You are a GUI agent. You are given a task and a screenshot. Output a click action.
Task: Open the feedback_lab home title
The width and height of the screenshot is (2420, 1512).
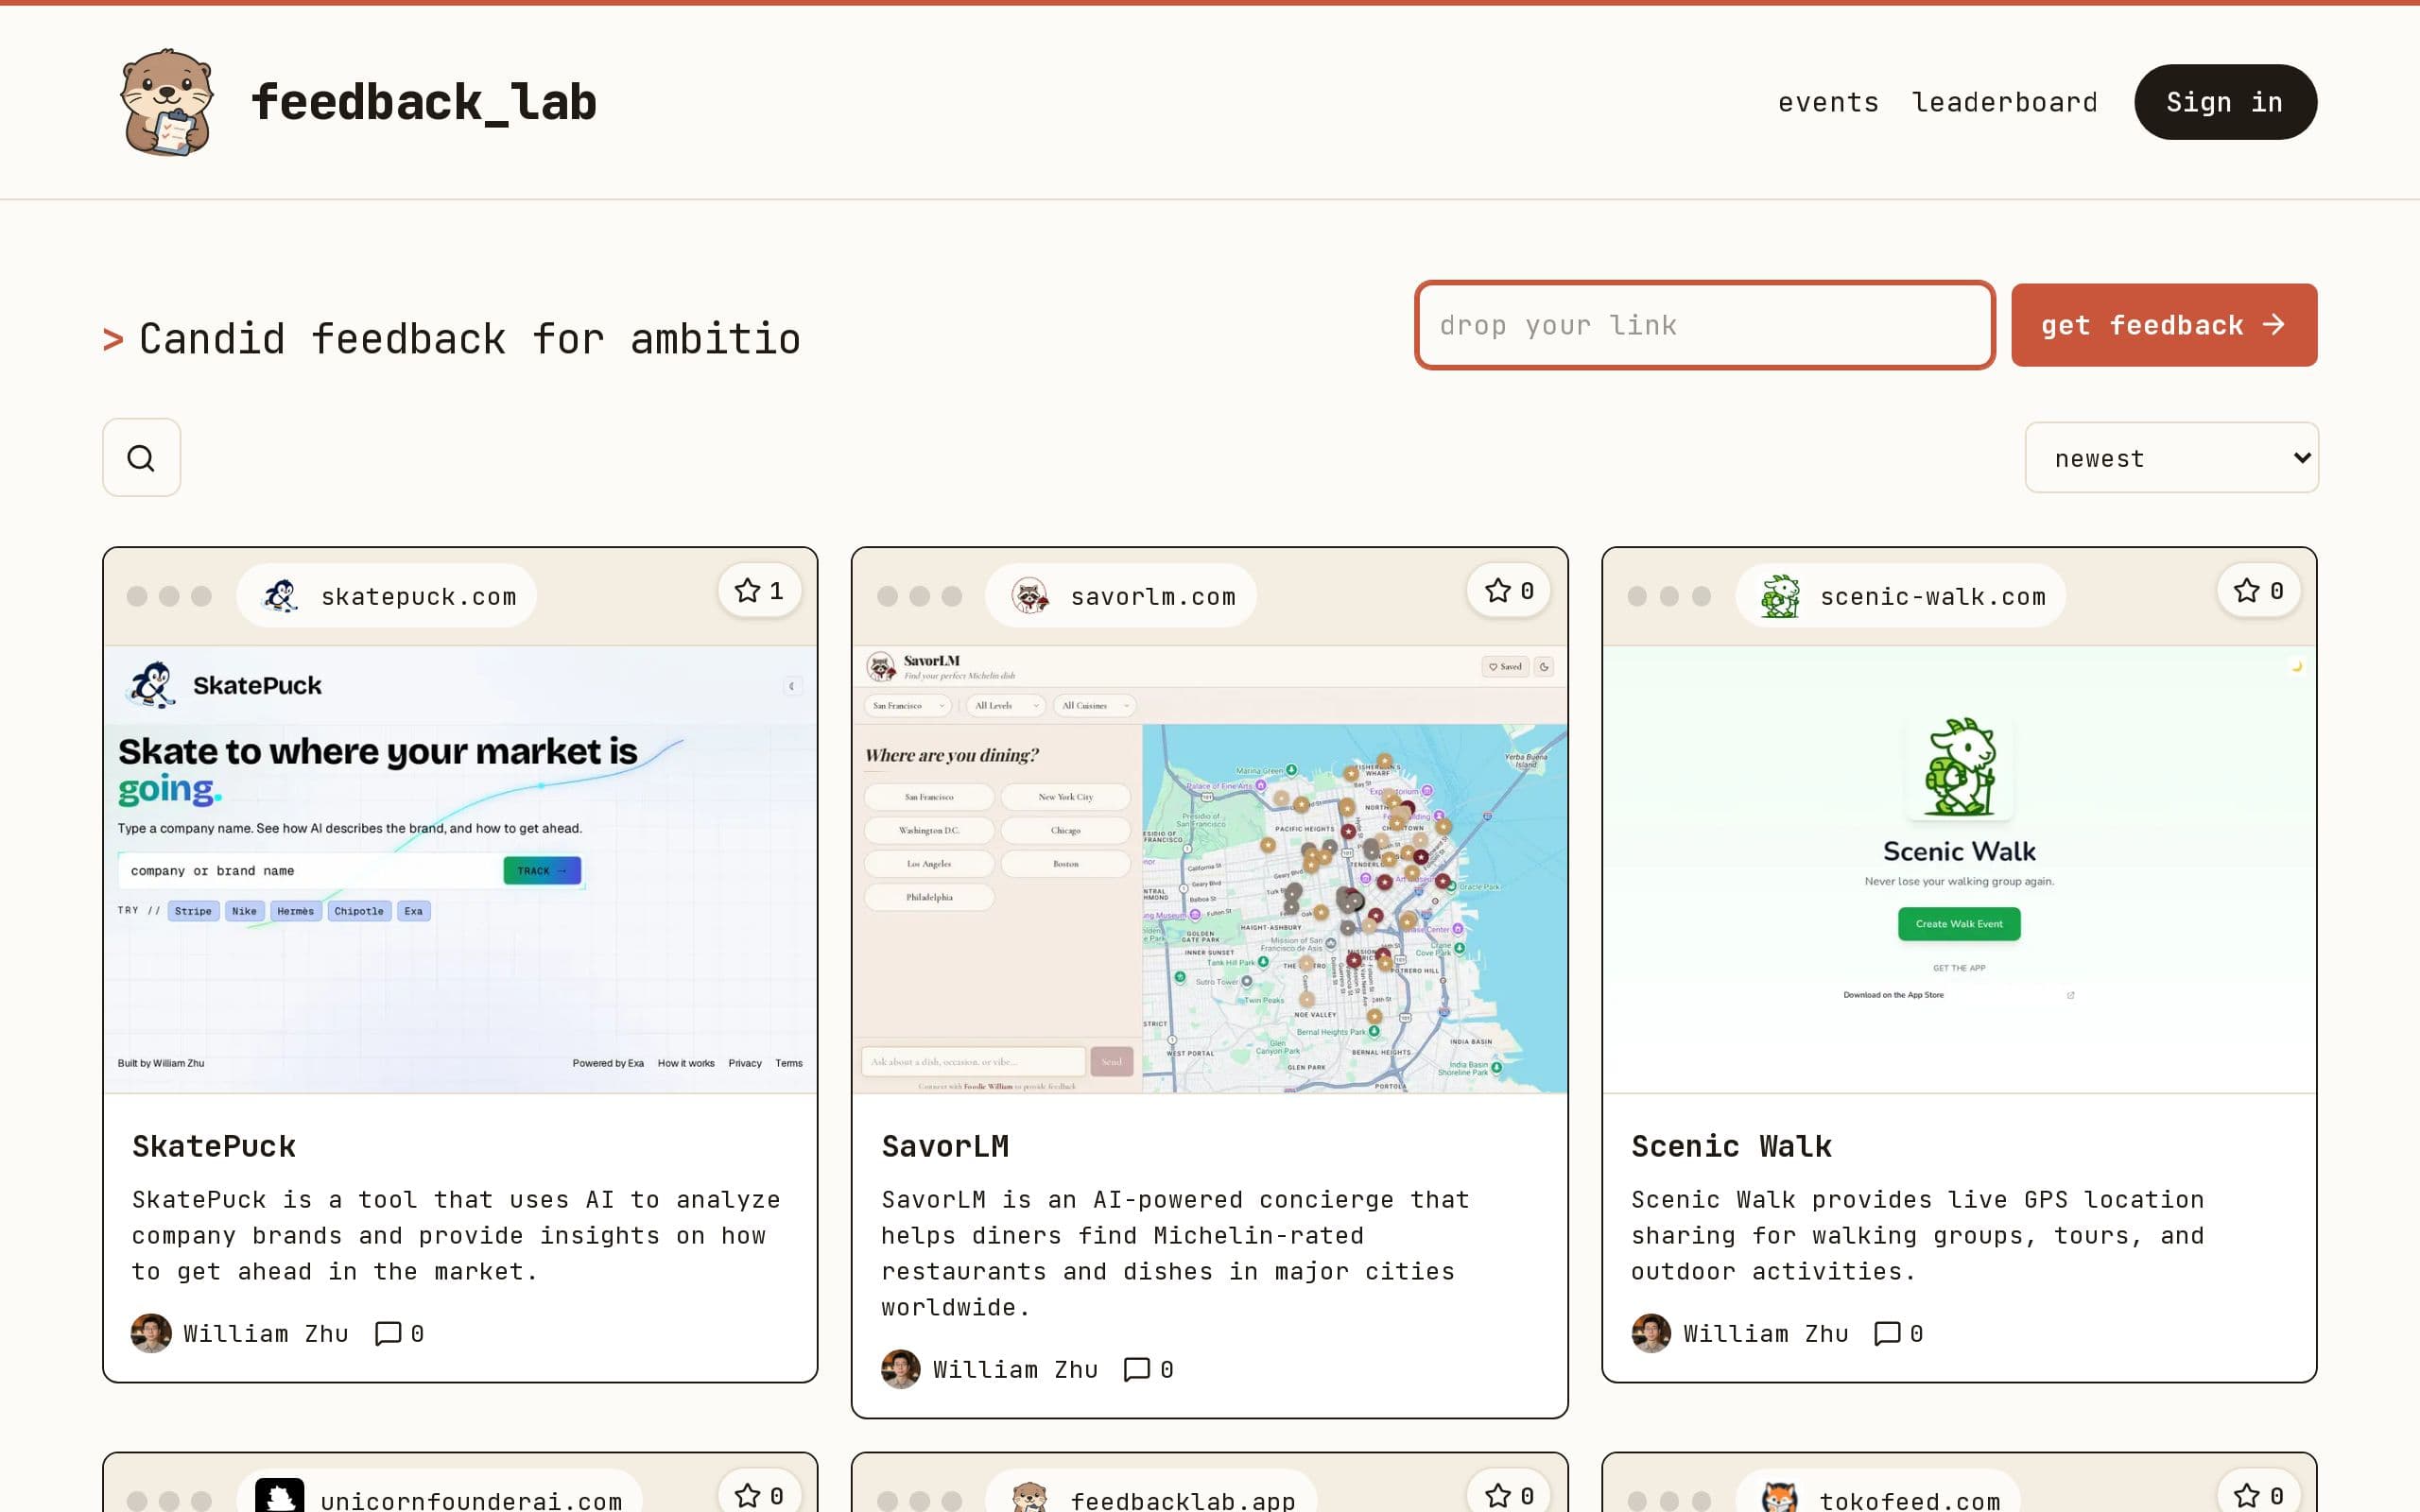[x=423, y=102]
